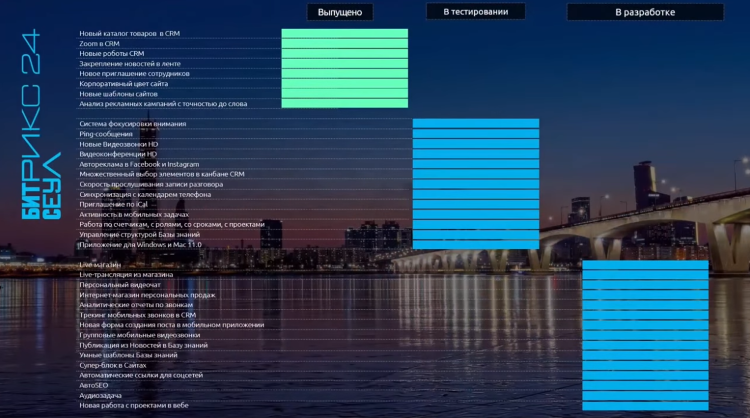The height and width of the screenshot is (418, 750).
Task: Click "Трекинг мобильных звонков в CRM"
Action: click(138, 315)
